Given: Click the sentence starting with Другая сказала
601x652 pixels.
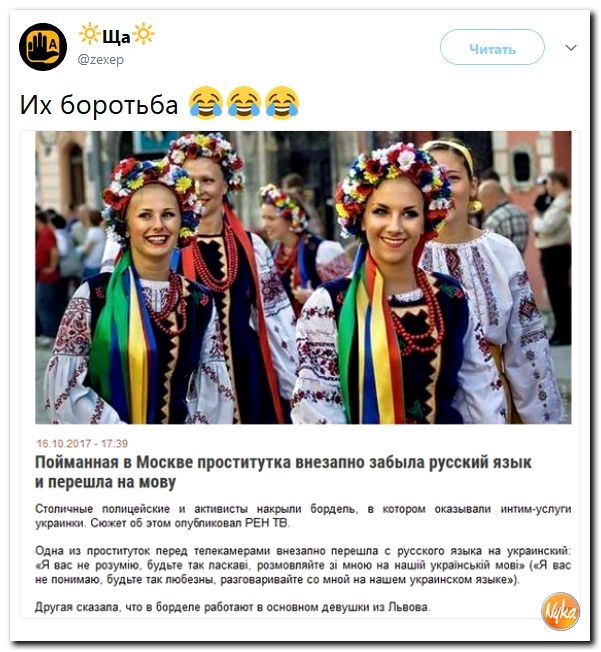Looking at the screenshot, I should pyautogui.click(x=232, y=607).
